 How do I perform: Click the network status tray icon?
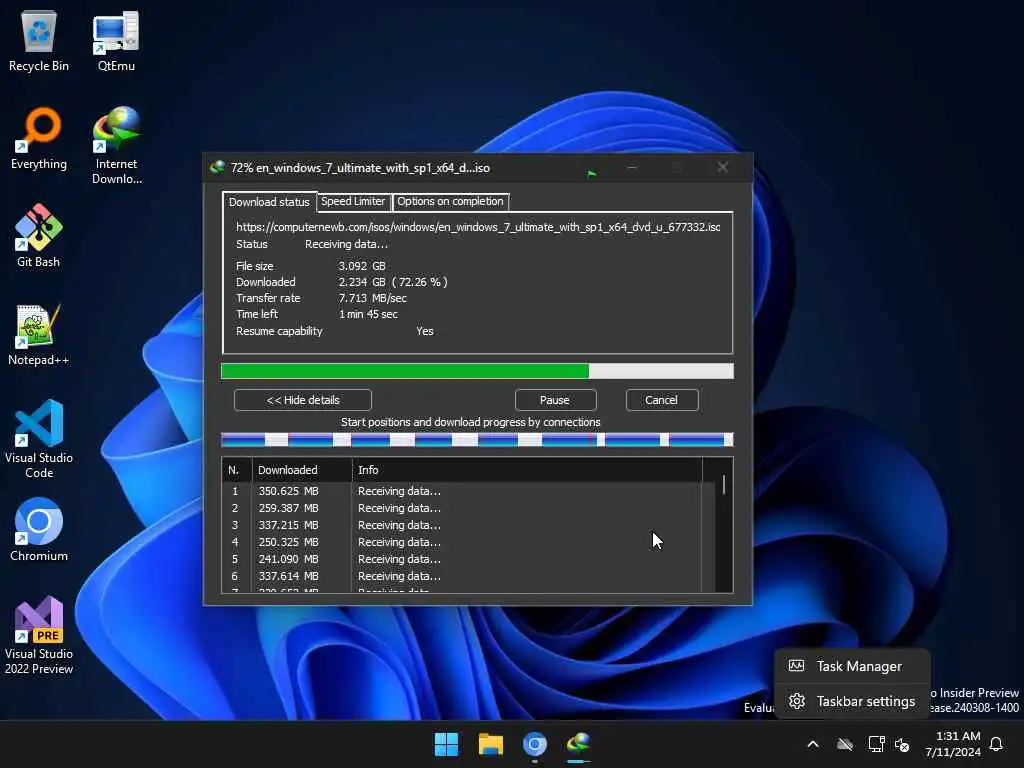[x=876, y=744]
